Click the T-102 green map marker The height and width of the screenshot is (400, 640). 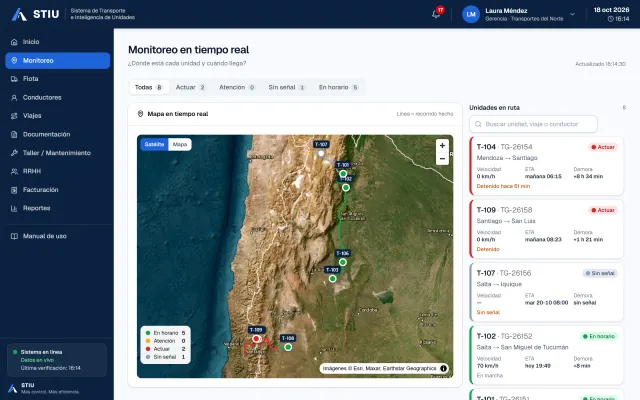(x=346, y=188)
